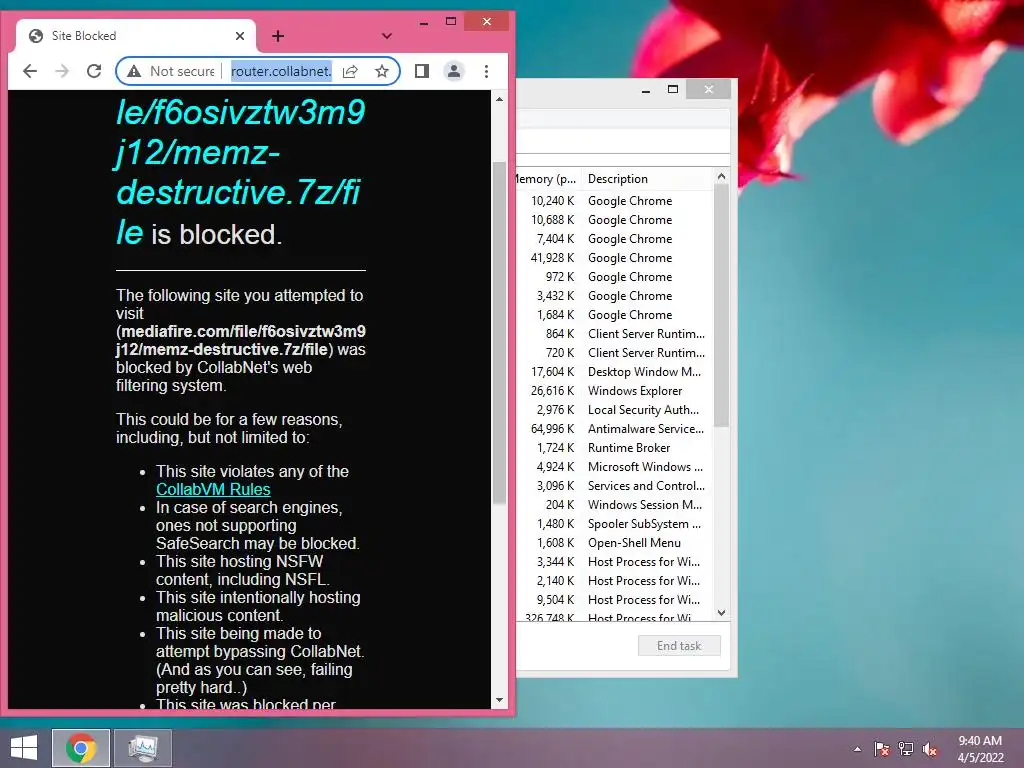Click Chrome page scrollbar thumb

(x=500, y=333)
